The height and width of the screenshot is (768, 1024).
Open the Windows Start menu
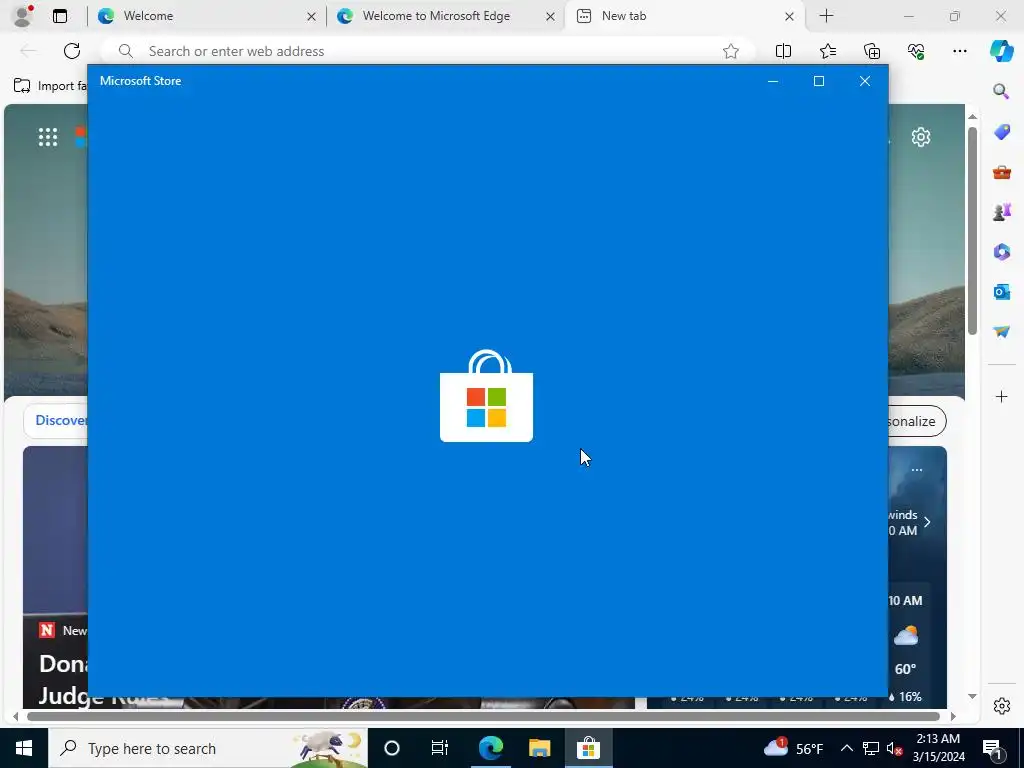click(24, 748)
